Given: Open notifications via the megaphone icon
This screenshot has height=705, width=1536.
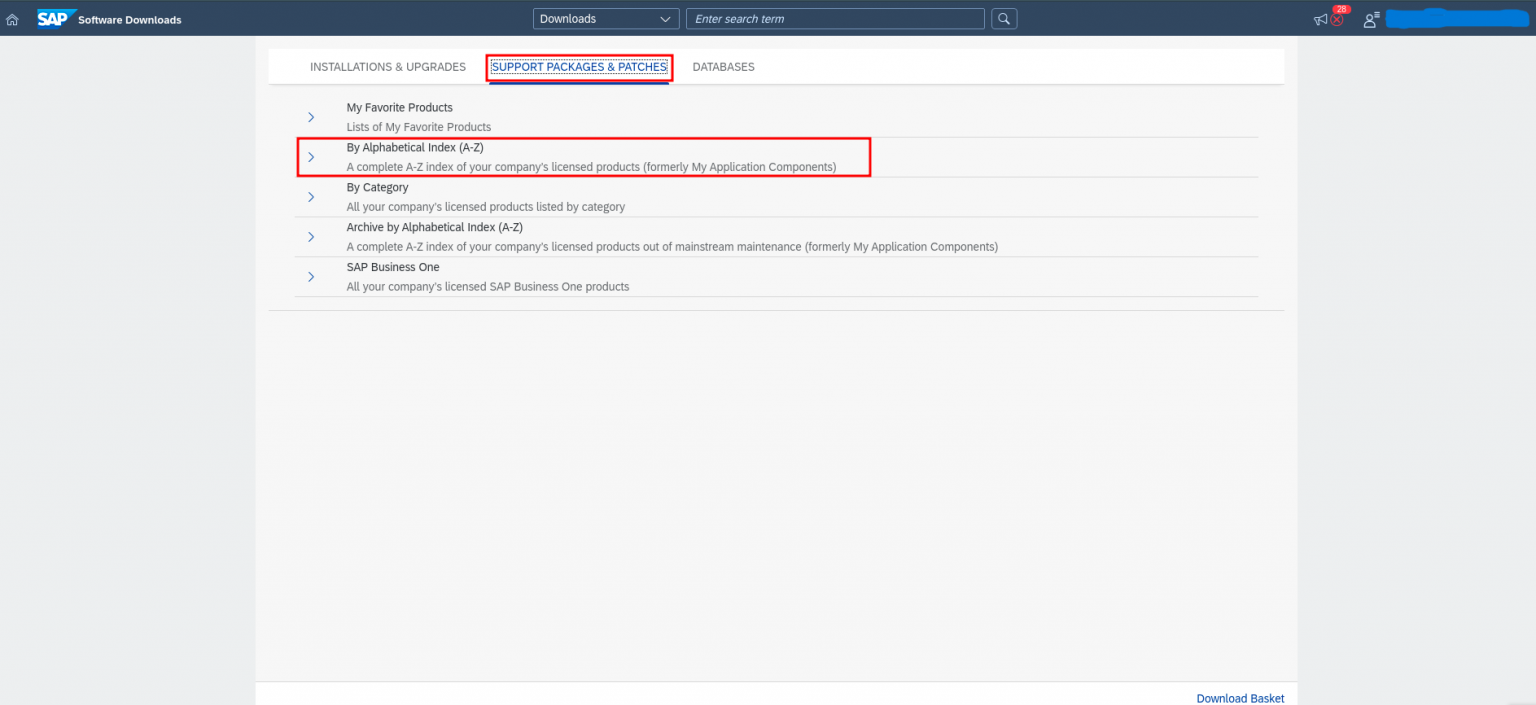Looking at the screenshot, I should point(1319,19).
